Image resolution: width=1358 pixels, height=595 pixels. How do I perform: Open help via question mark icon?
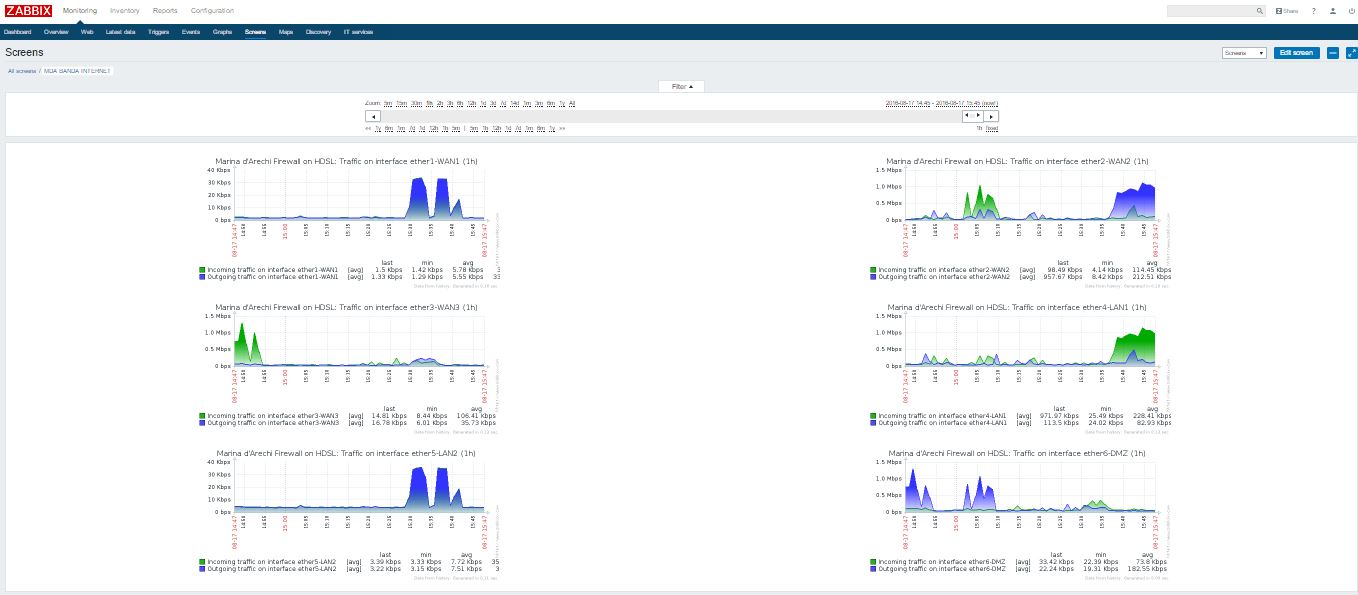pyautogui.click(x=1314, y=11)
